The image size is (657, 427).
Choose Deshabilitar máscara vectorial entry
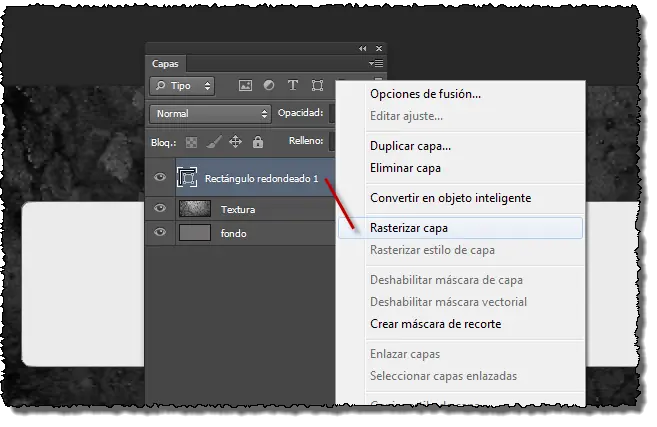tap(448, 302)
